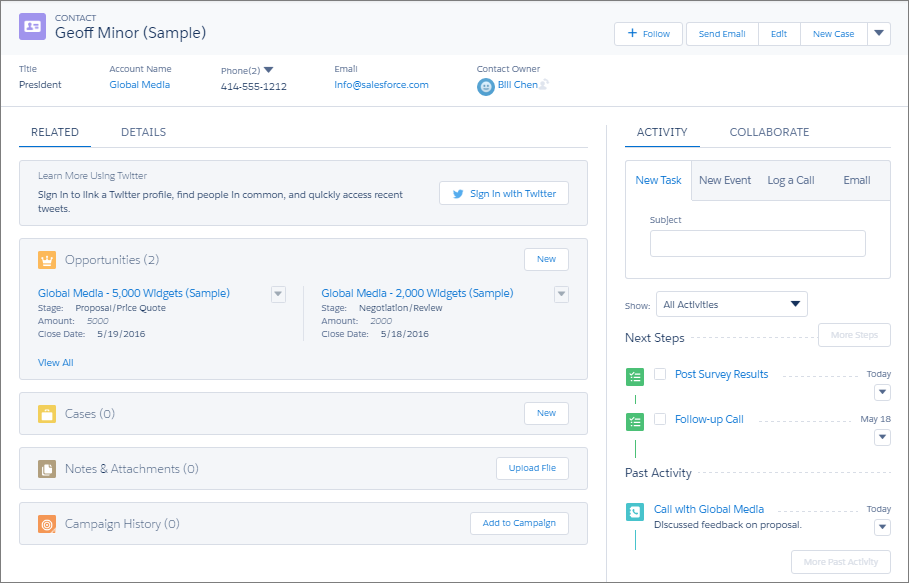The image size is (909, 583).
Task: Open the All Activities filter dropdown
Action: coord(732,304)
